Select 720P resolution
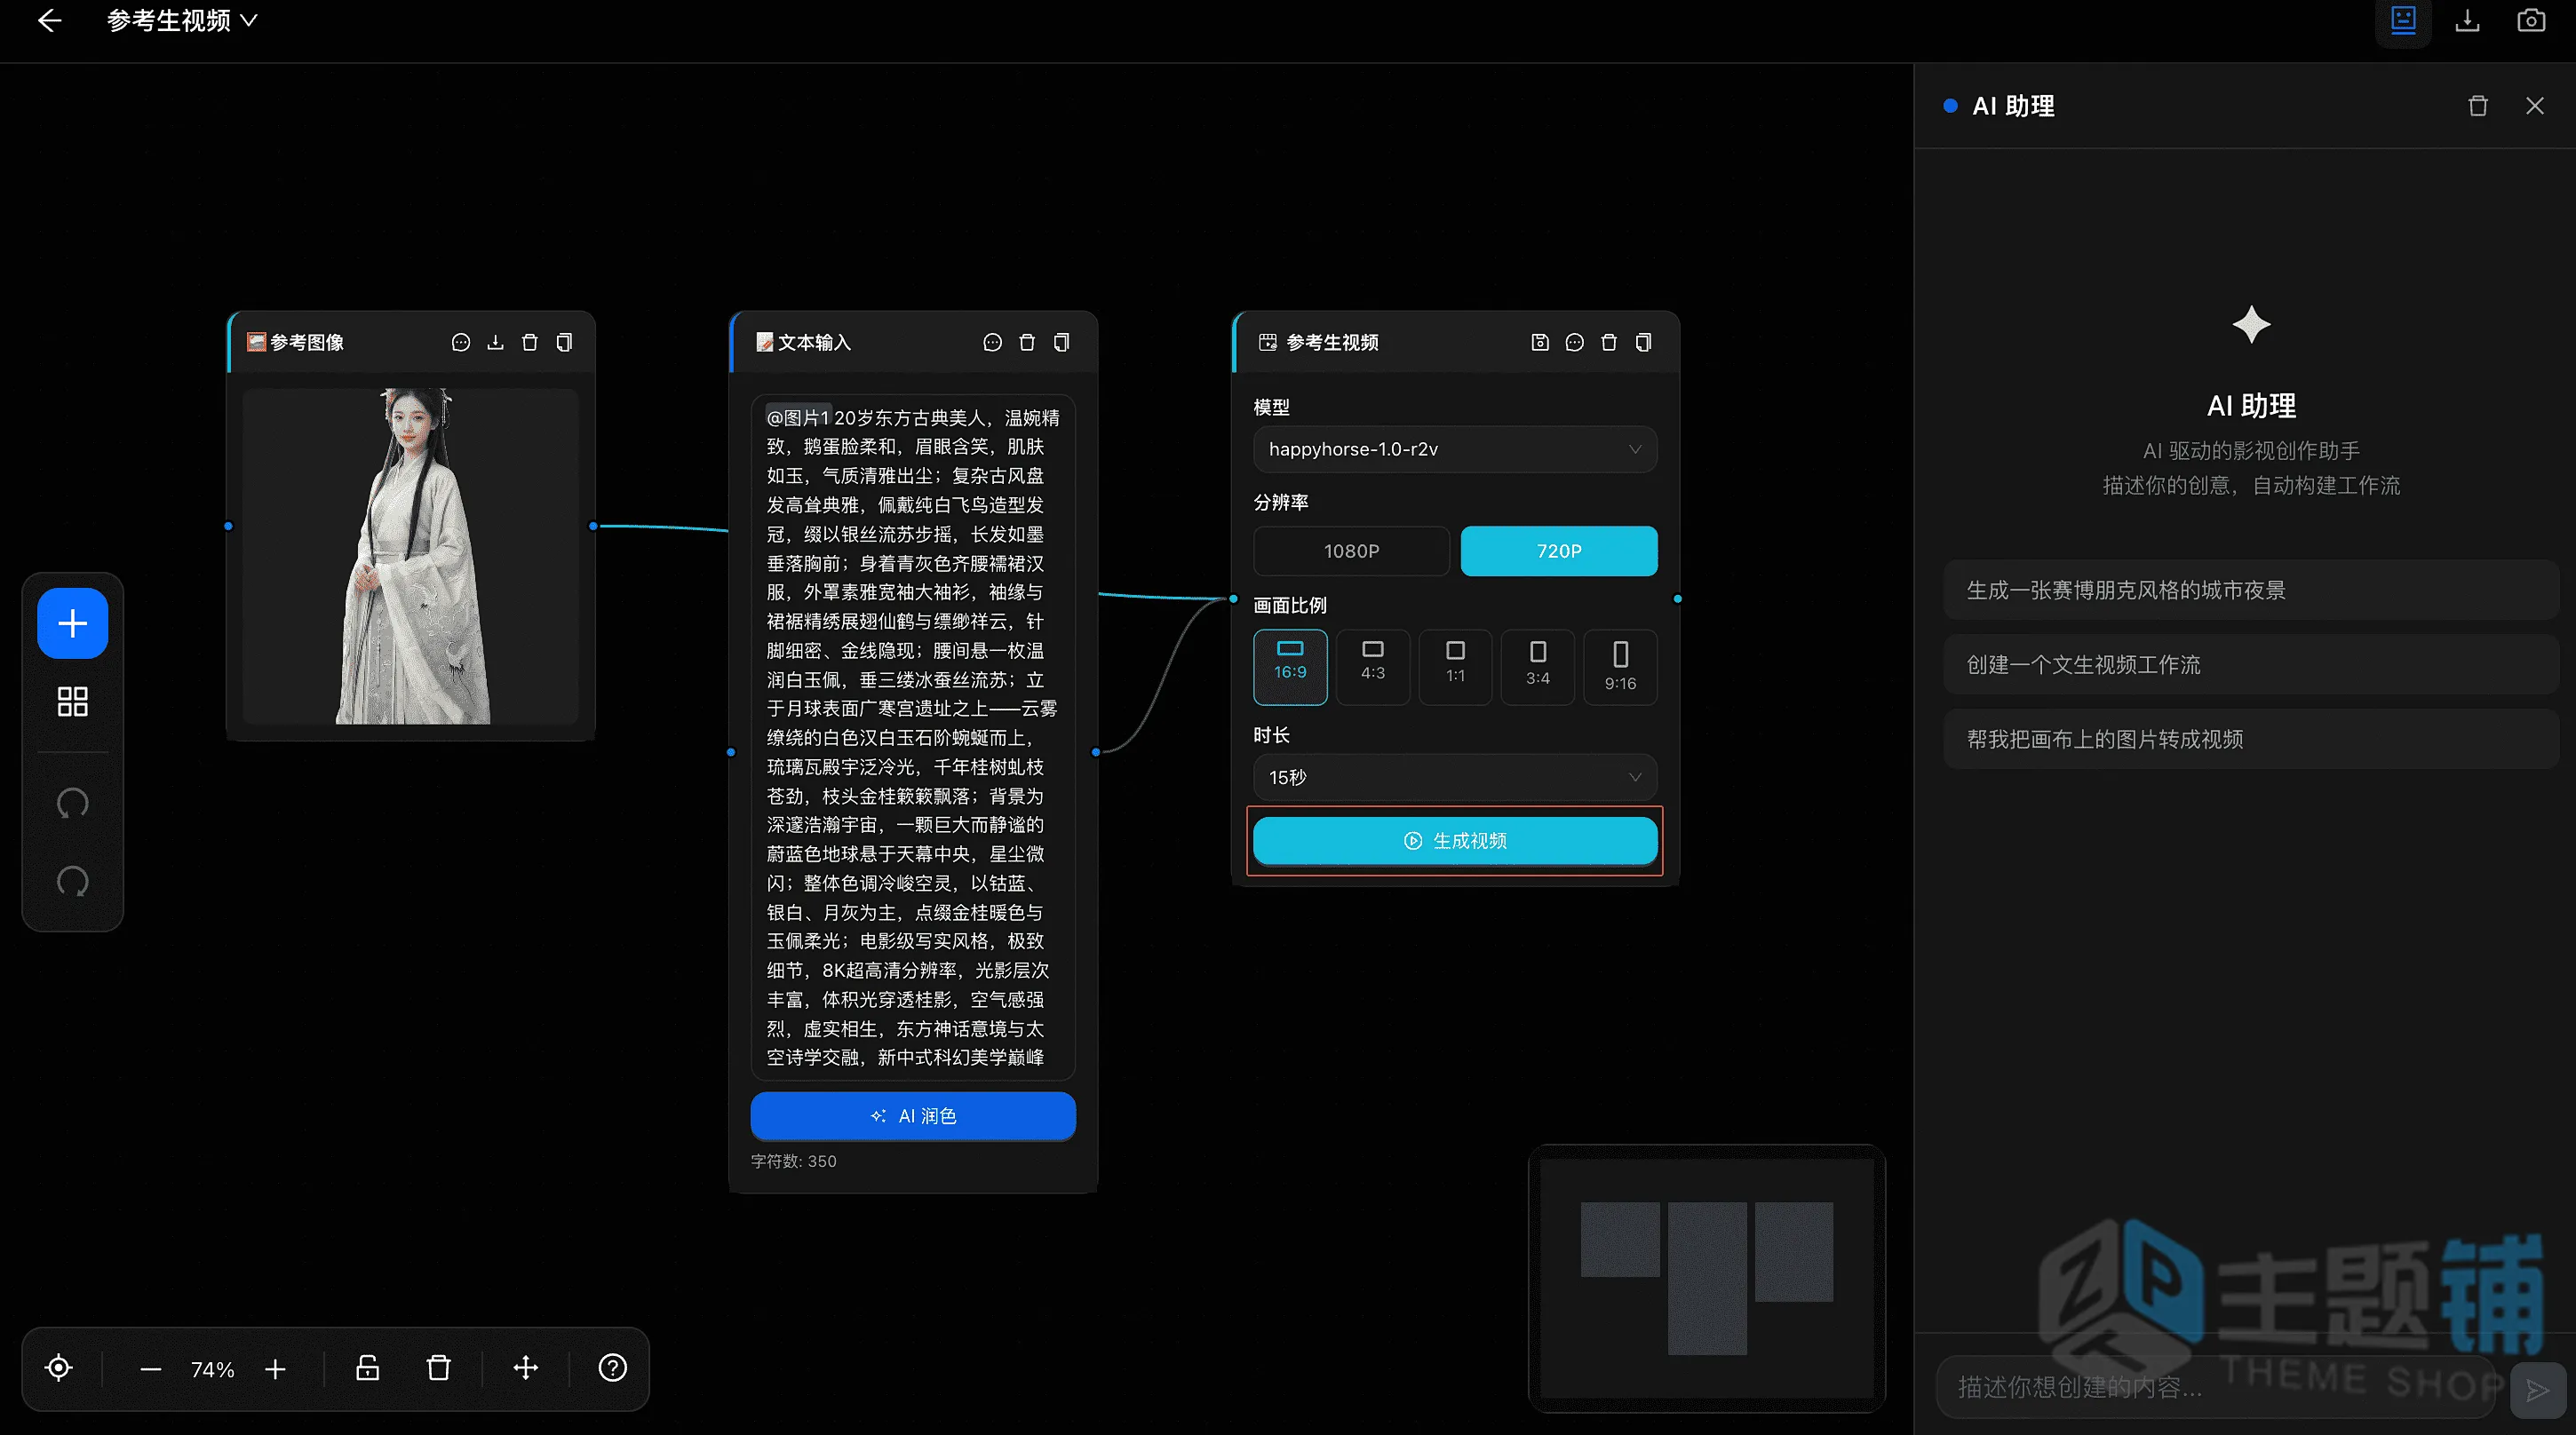2576x1435 pixels. click(x=1559, y=551)
